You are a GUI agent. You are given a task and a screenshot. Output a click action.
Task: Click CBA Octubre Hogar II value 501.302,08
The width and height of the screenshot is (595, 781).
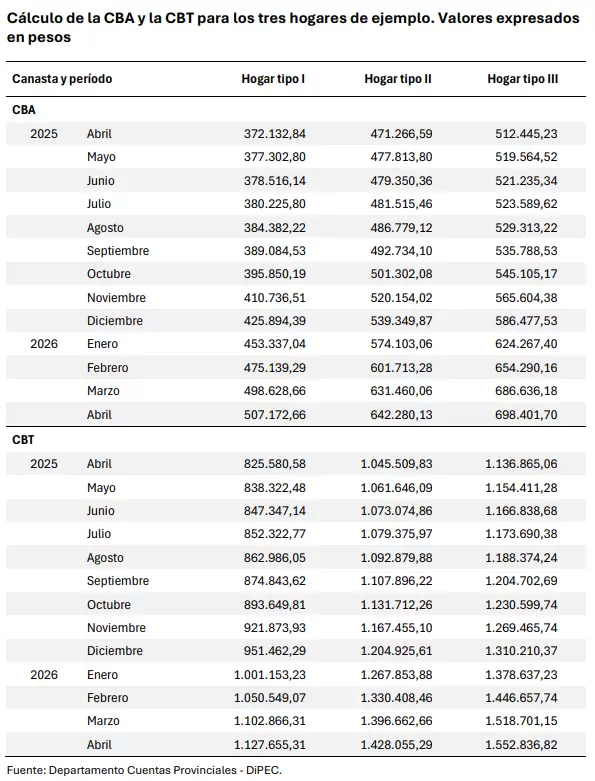click(401, 274)
